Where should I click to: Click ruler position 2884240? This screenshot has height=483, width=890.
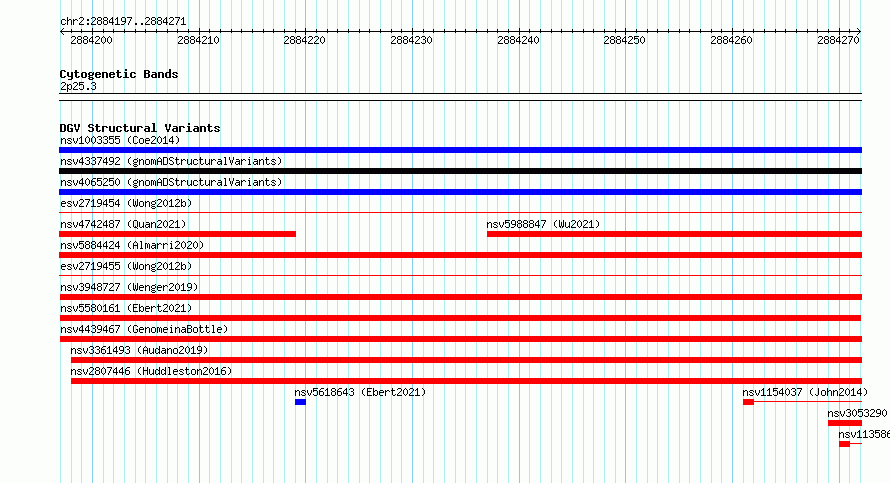(x=518, y=40)
